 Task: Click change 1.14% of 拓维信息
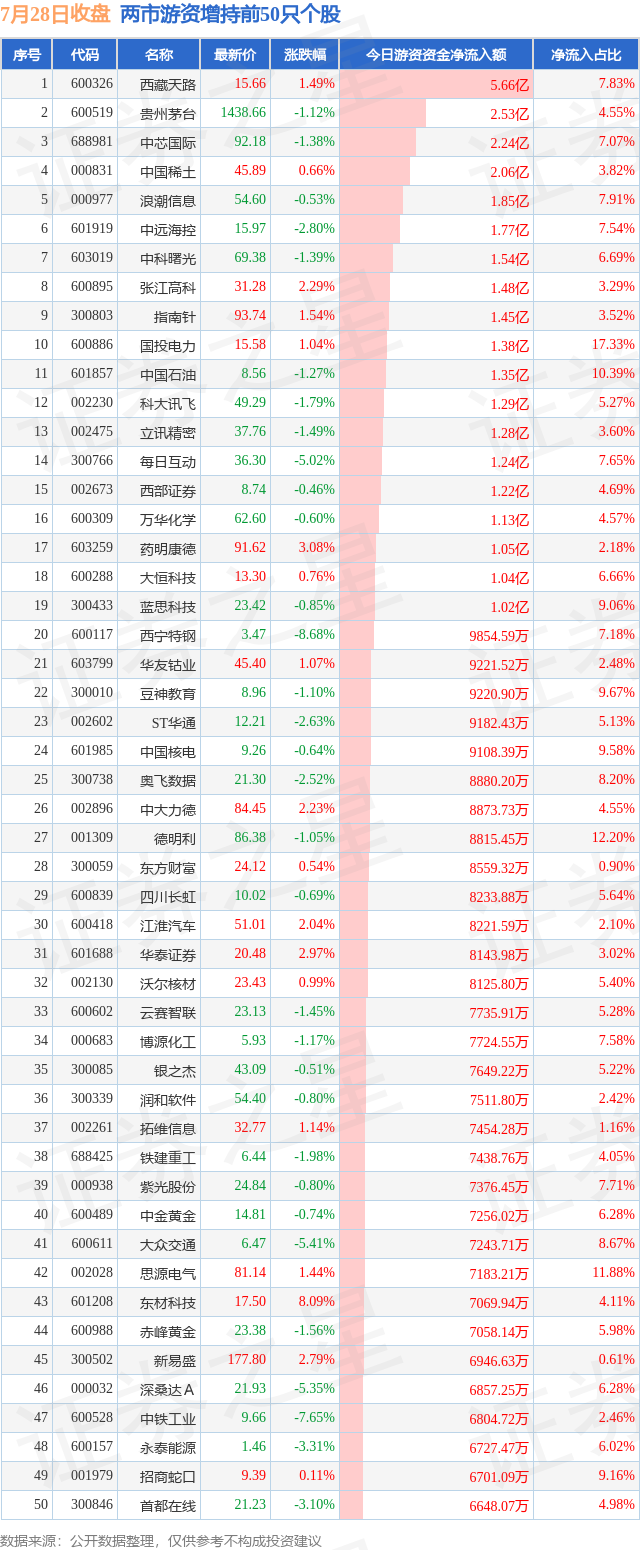tap(317, 1128)
